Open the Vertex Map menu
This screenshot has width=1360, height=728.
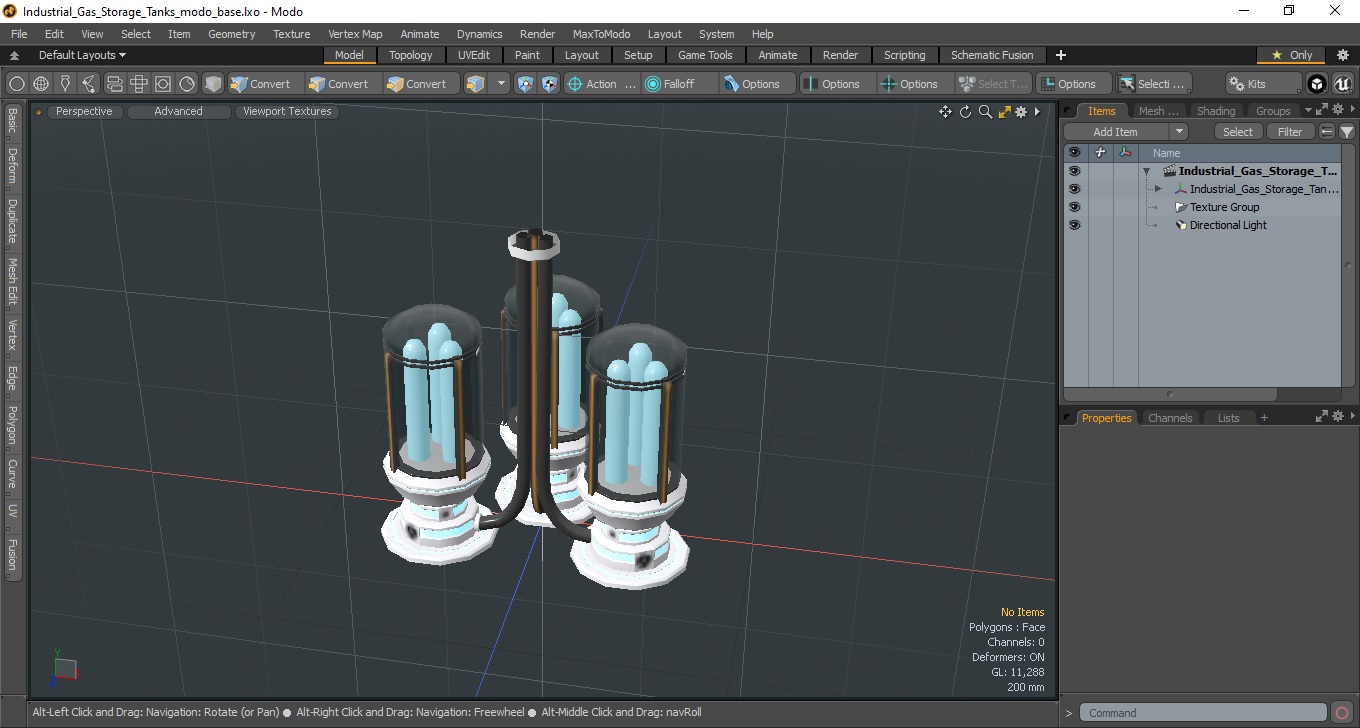click(x=355, y=34)
